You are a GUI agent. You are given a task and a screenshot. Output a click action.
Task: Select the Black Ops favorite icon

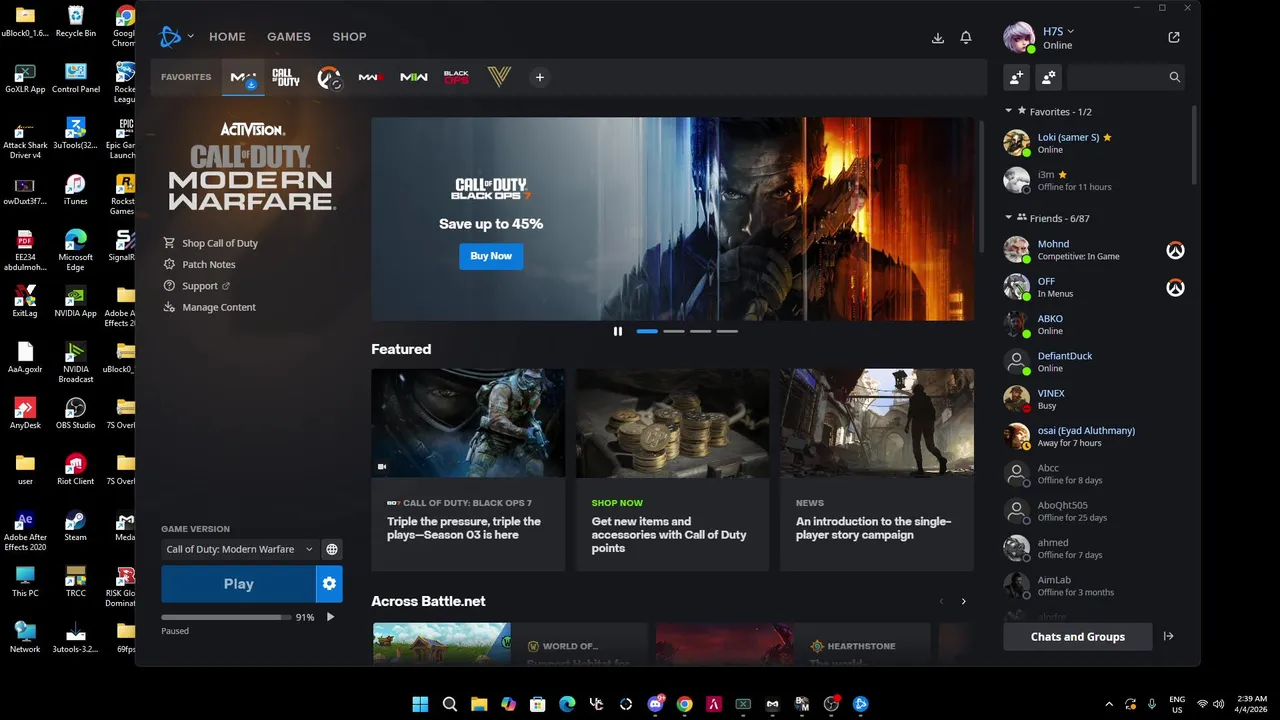pyautogui.click(x=456, y=77)
